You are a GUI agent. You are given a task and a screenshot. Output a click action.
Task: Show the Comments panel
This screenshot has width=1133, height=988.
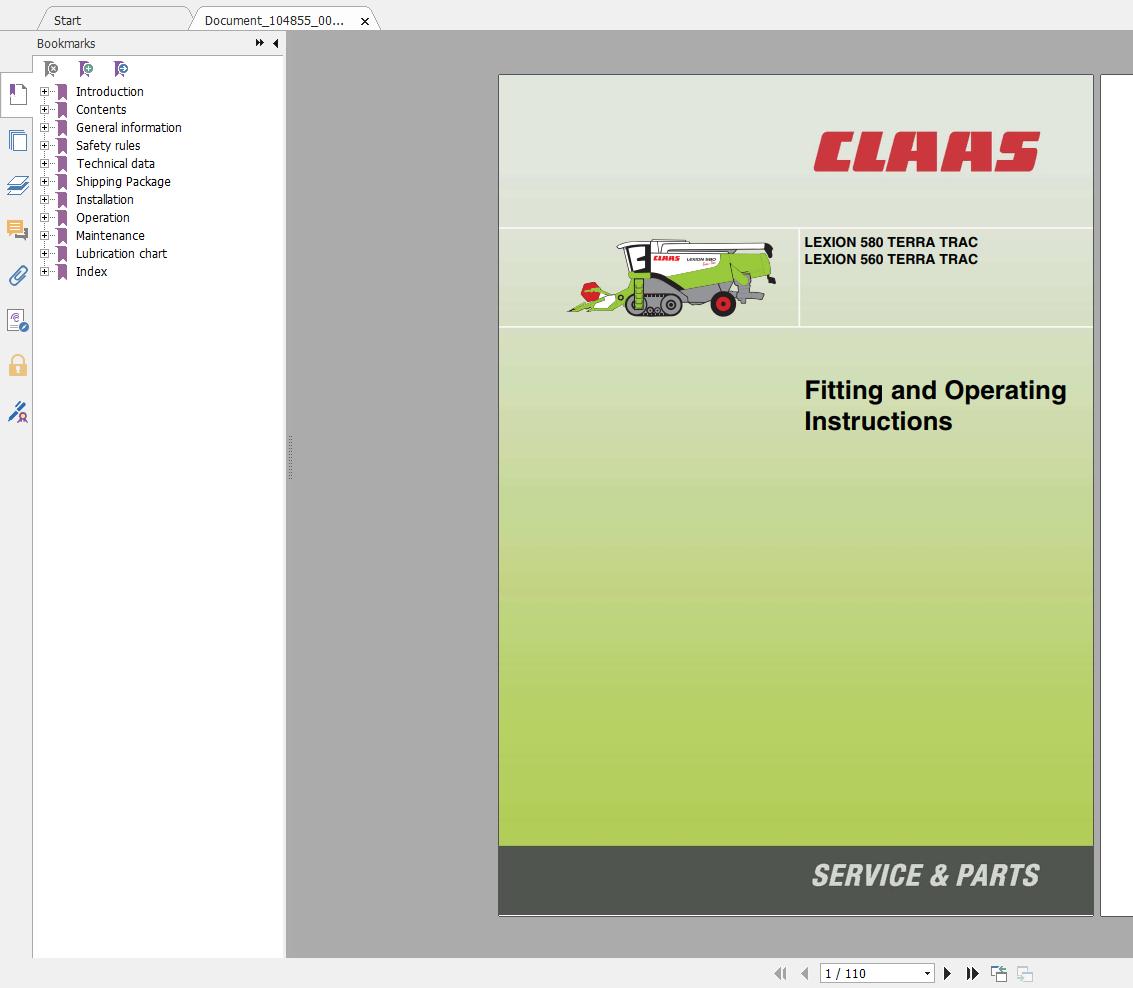pyautogui.click(x=17, y=231)
